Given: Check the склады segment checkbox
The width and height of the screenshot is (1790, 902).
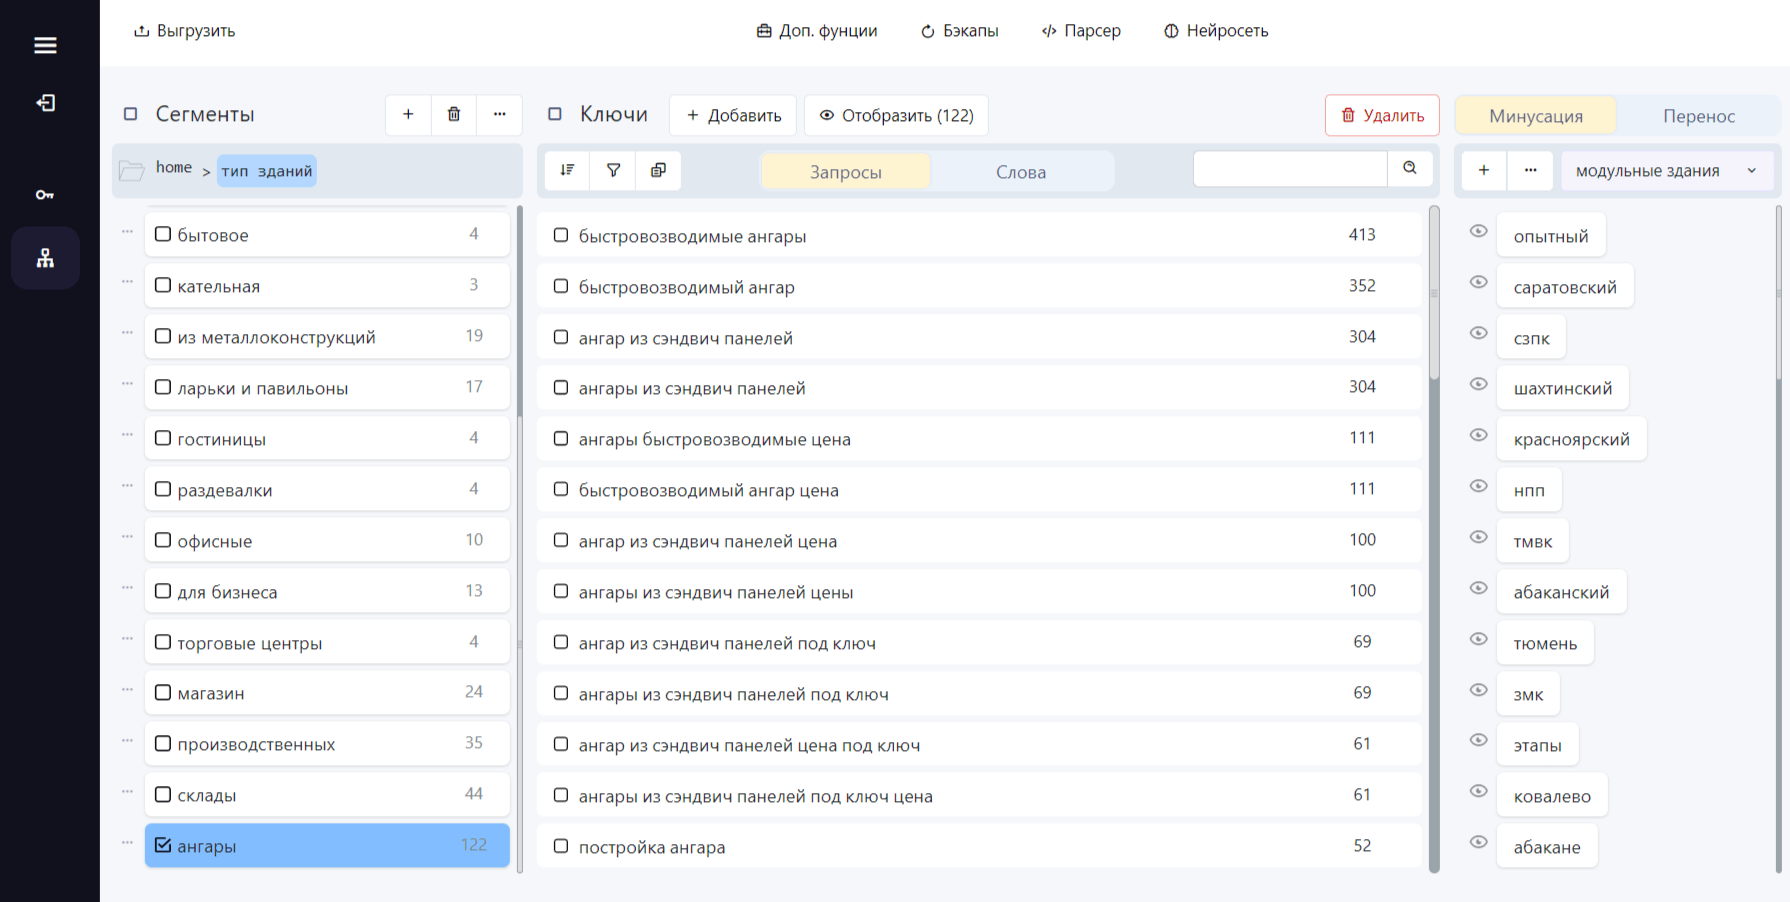Looking at the screenshot, I should click(x=163, y=794).
